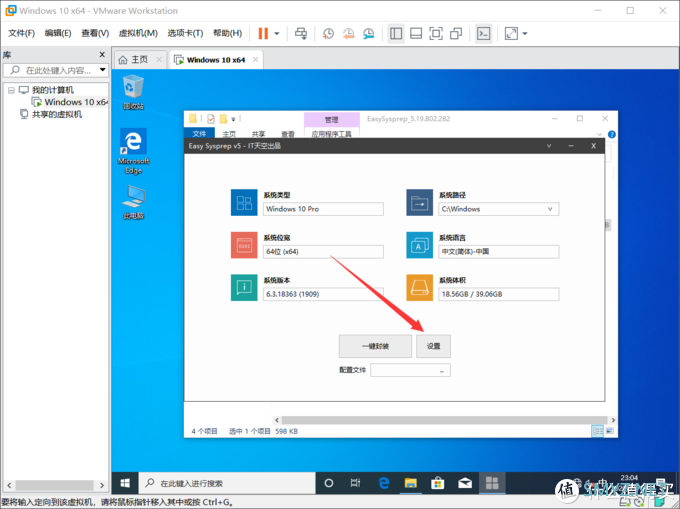Collapse the 我的计算机 tree node
The image size is (680, 509).
click(11, 90)
